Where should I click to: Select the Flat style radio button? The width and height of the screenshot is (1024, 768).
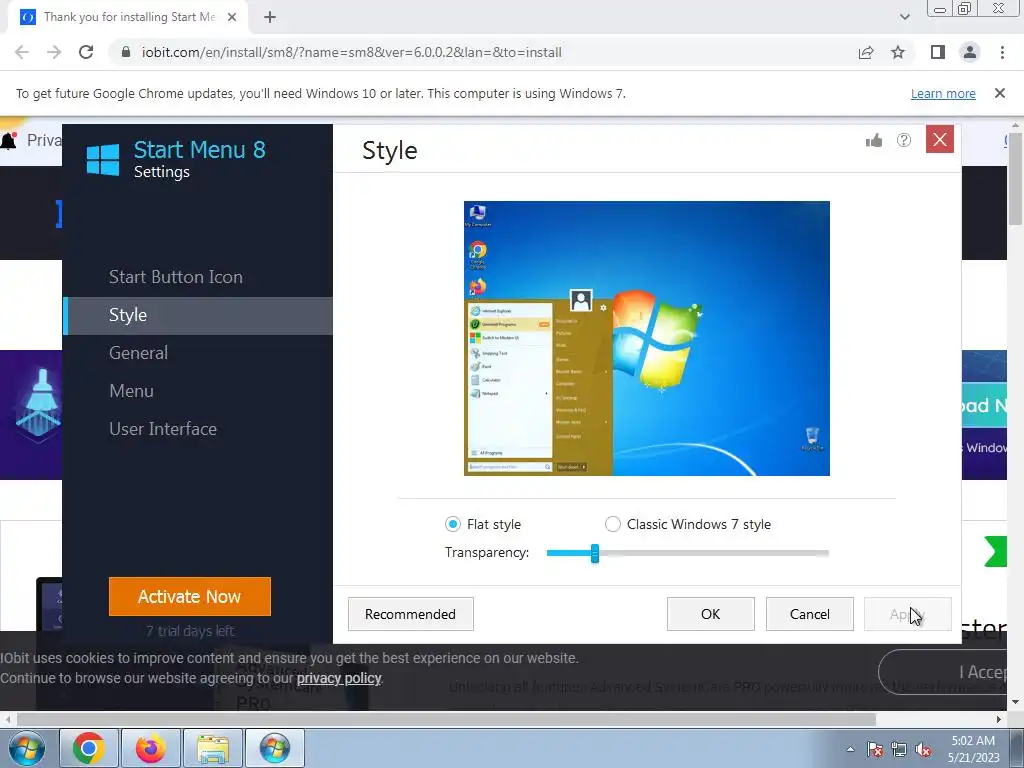coord(452,524)
